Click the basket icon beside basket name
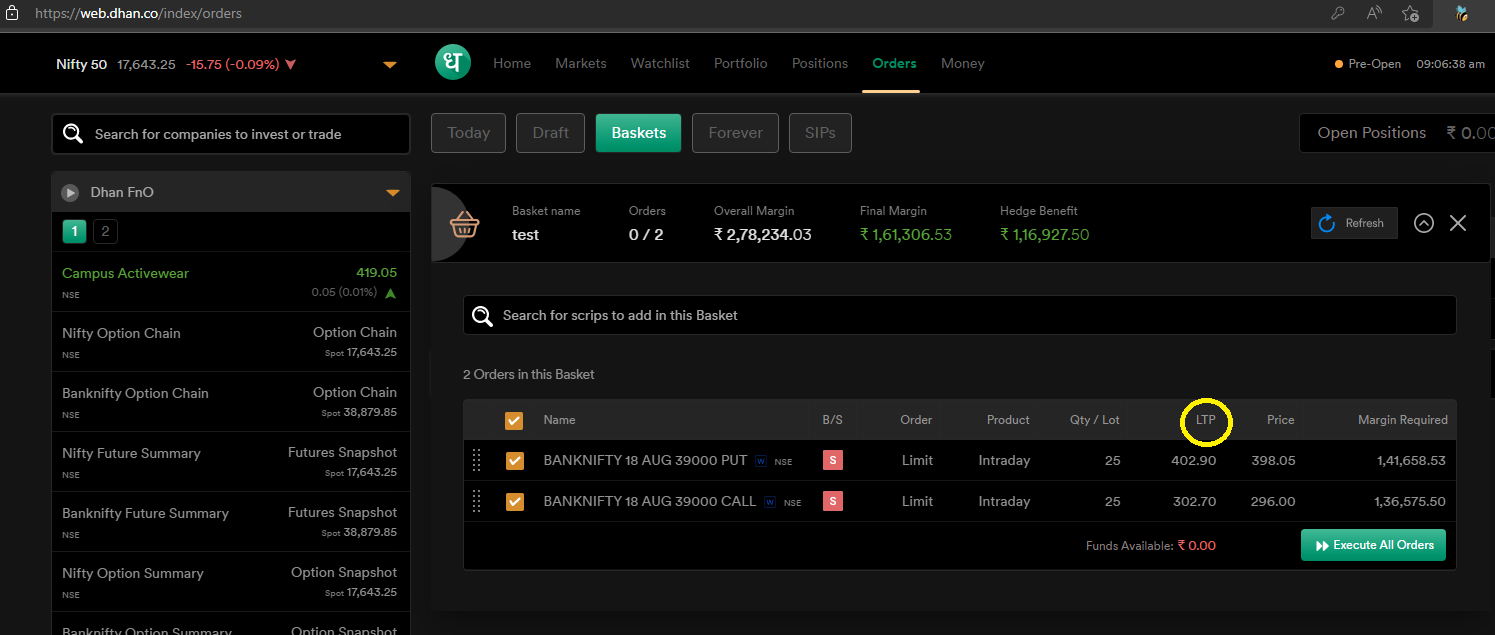The height and width of the screenshot is (635, 1495). tap(463, 225)
